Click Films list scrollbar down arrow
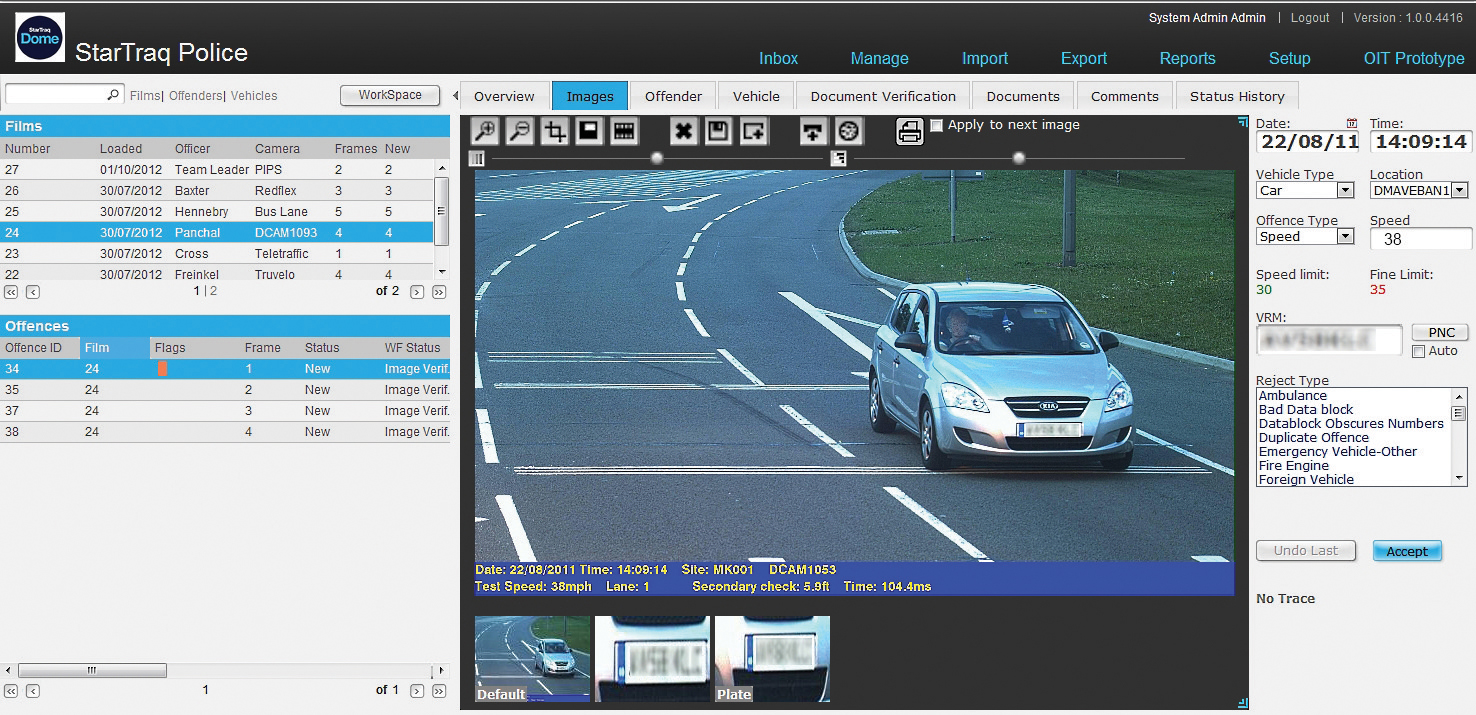Screen dimensions: 1476x715 [442, 272]
